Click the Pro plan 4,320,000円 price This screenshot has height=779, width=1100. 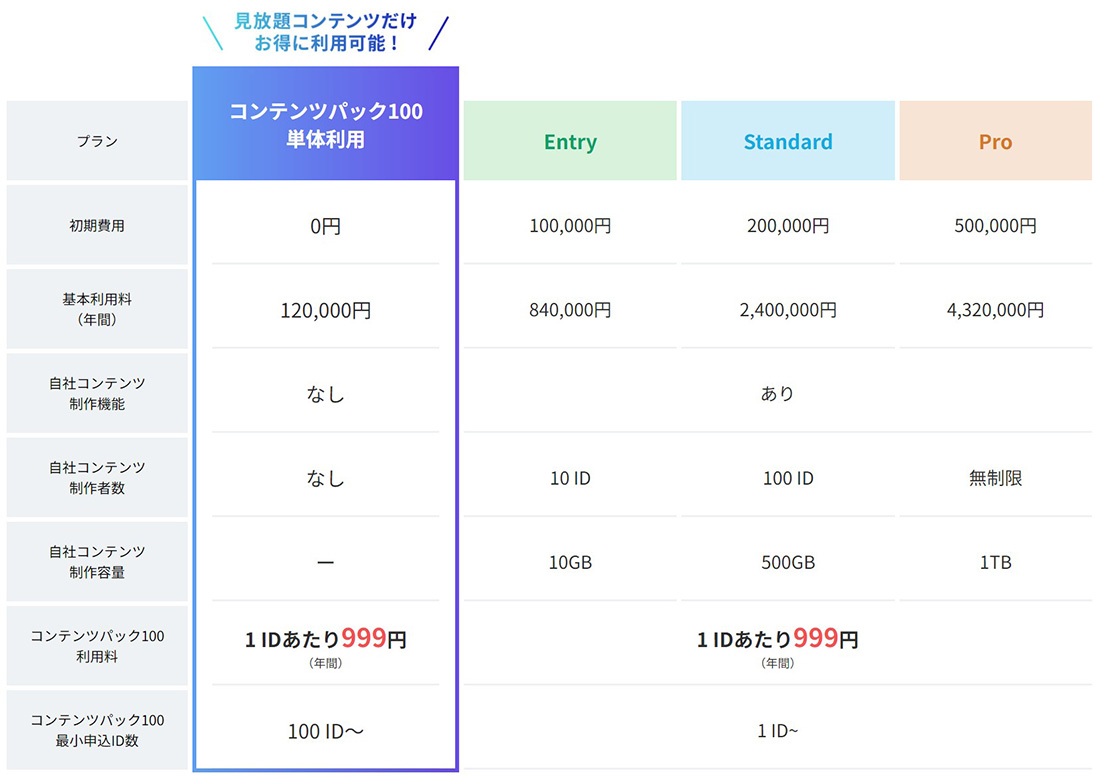[995, 310]
